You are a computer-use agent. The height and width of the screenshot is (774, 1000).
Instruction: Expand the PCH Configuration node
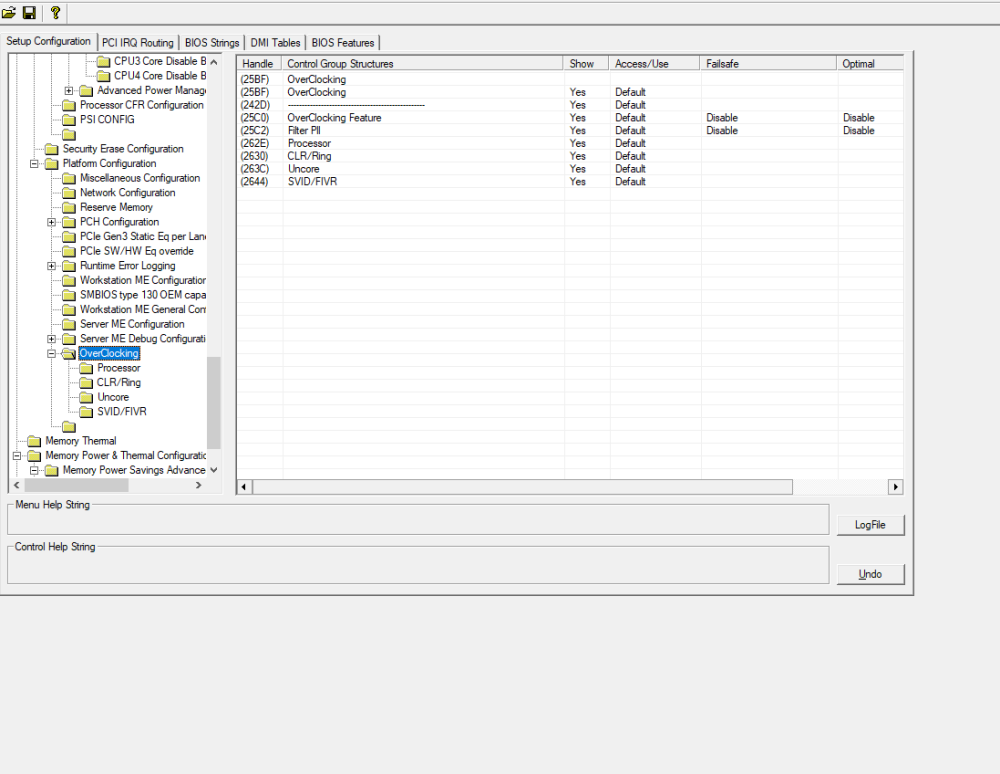click(x=52, y=223)
